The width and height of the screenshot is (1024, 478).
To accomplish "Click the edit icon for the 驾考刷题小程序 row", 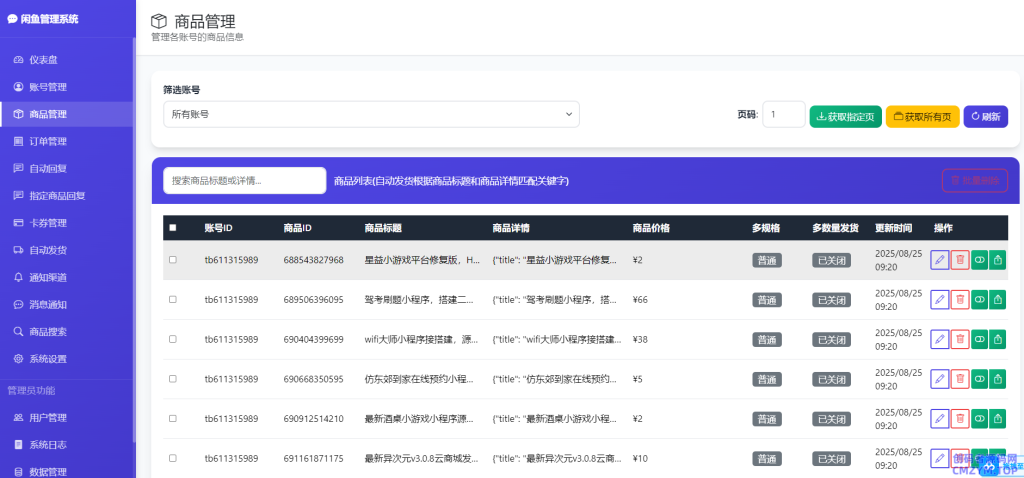I will pos(939,299).
